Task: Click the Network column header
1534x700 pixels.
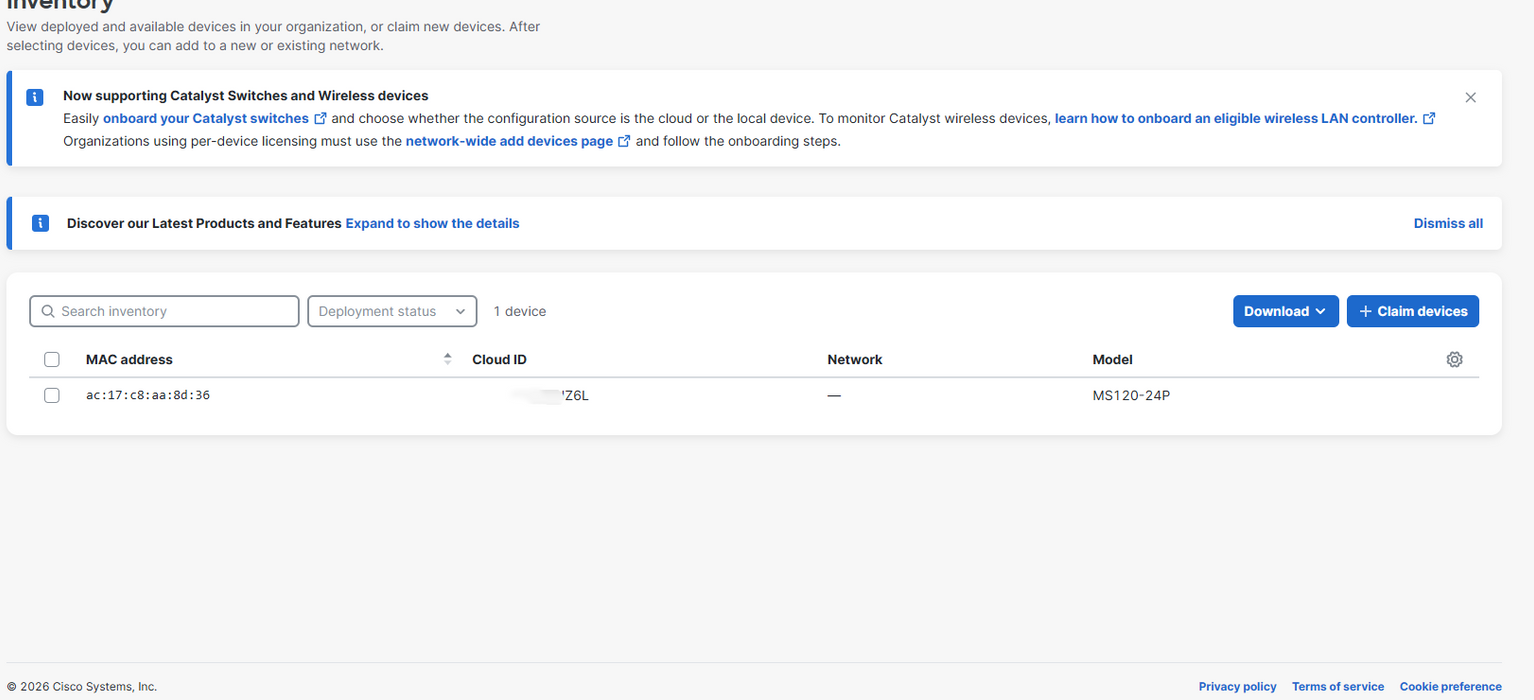Action: point(855,359)
